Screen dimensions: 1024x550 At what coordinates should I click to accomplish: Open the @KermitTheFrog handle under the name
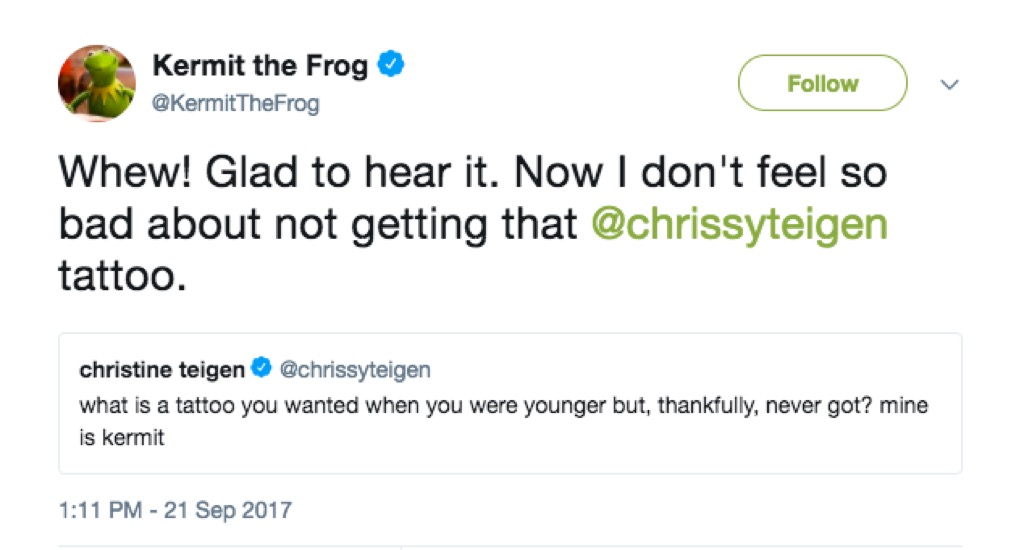[235, 103]
